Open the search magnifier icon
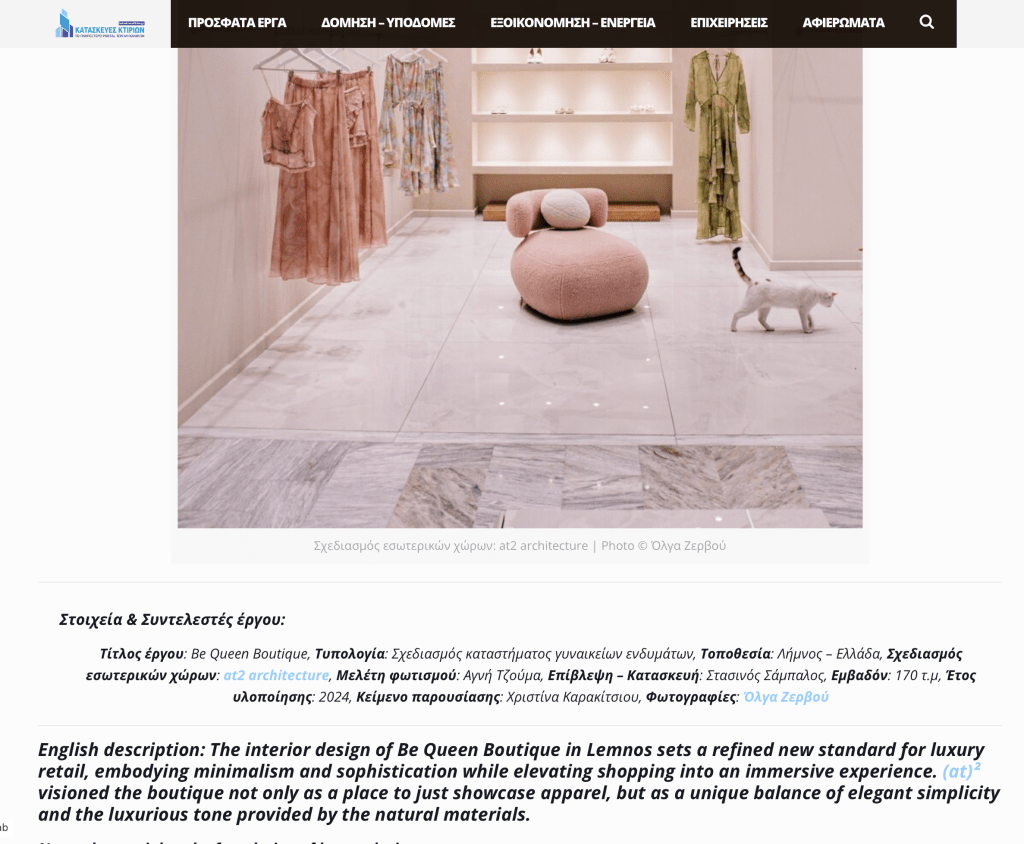1024x844 pixels. 926,22
